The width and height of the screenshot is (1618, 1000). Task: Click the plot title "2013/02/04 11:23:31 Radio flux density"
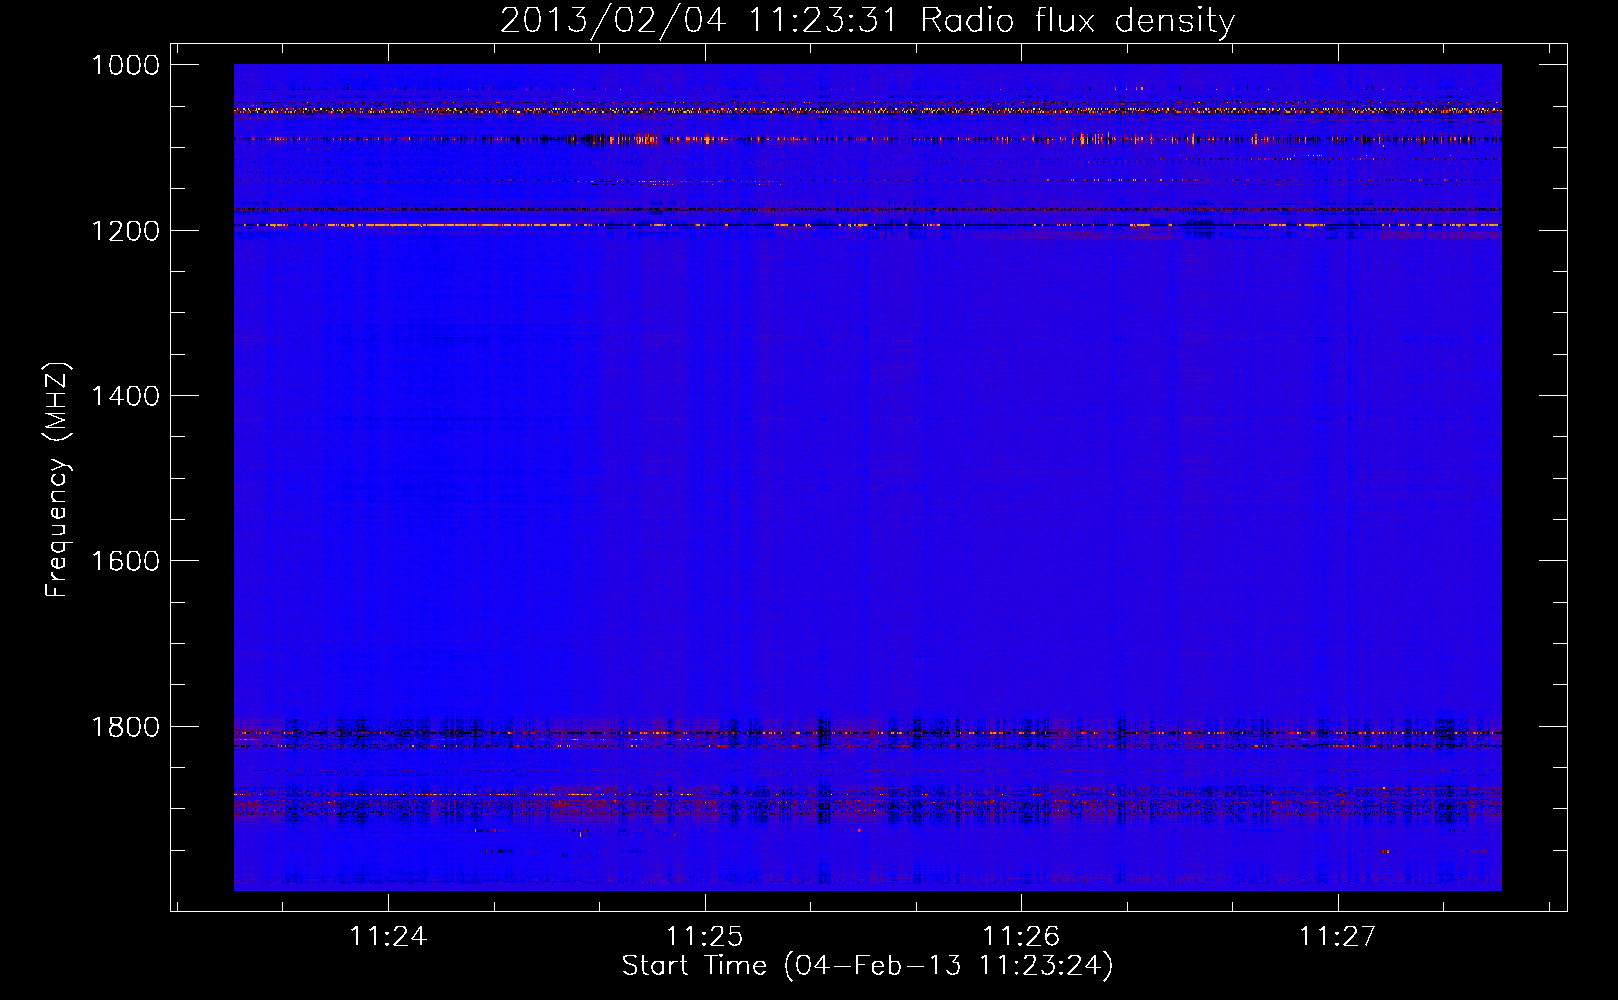[x=867, y=21]
